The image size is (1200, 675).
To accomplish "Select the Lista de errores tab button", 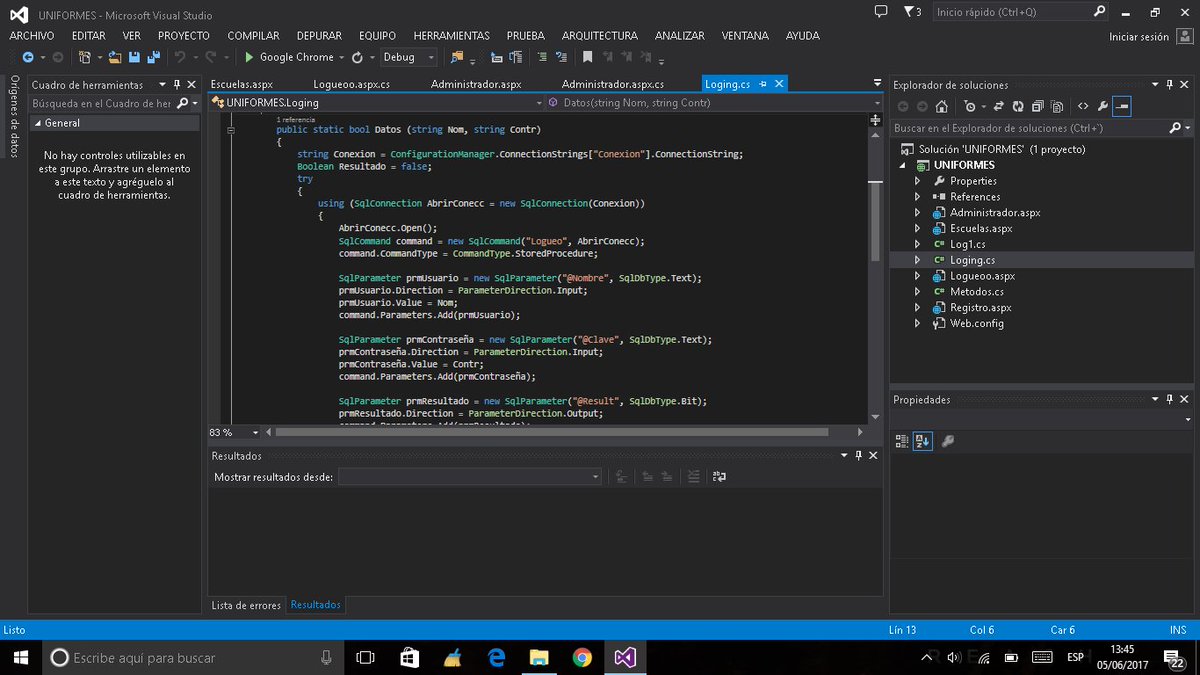I will click(245, 605).
